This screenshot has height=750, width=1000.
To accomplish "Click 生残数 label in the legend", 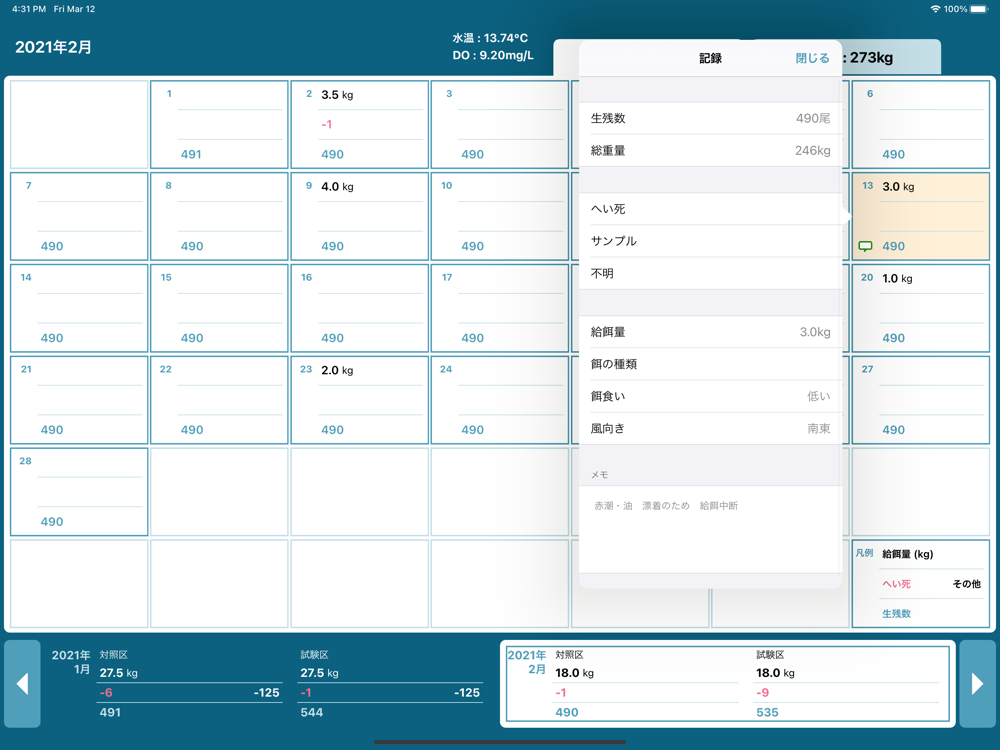I will click(896, 614).
